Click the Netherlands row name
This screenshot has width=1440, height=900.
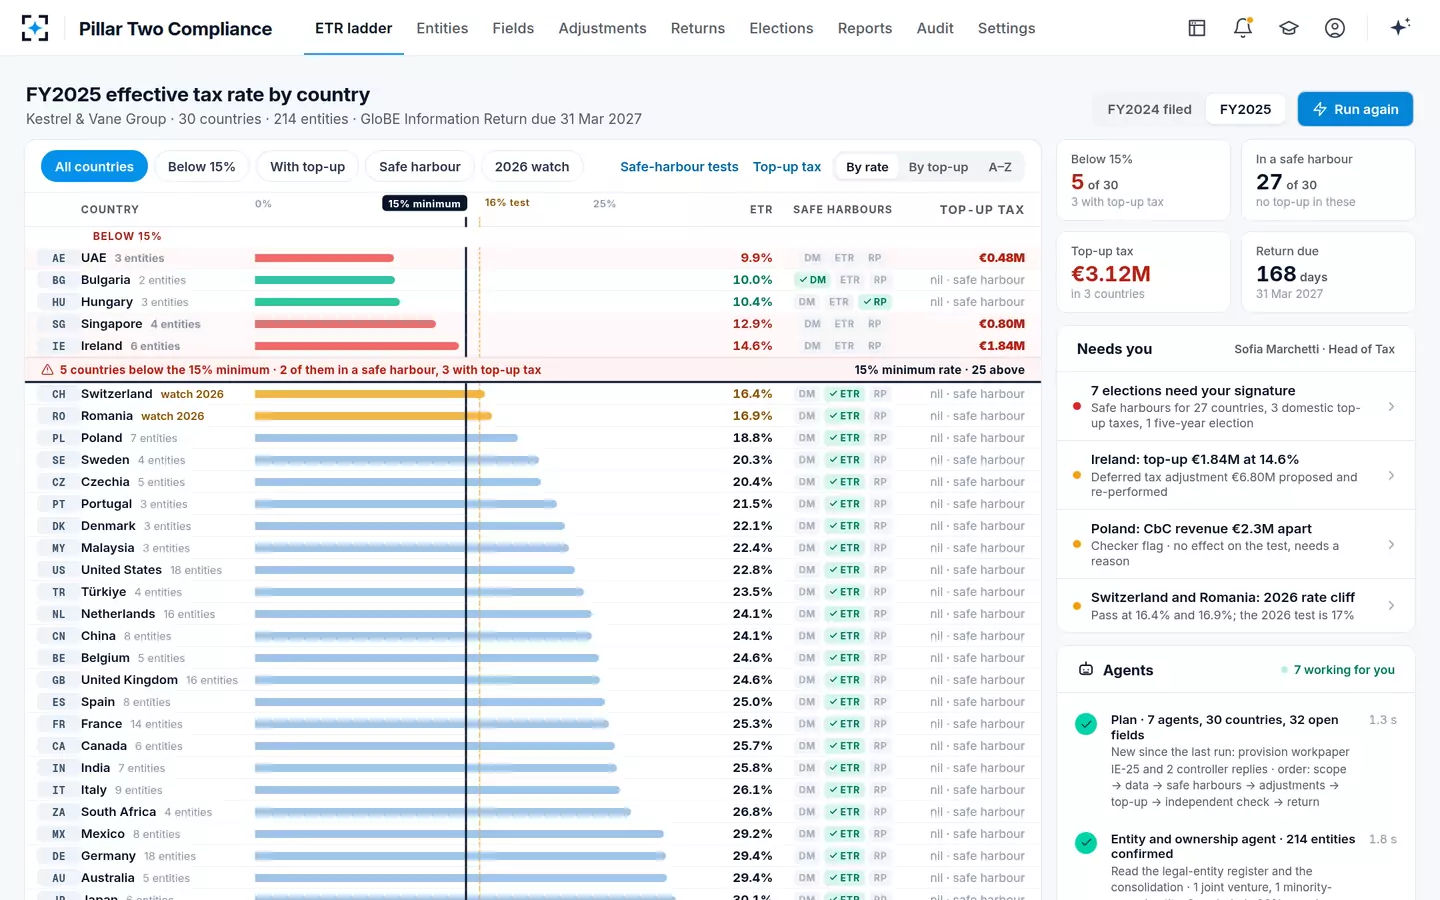pyautogui.click(x=118, y=614)
